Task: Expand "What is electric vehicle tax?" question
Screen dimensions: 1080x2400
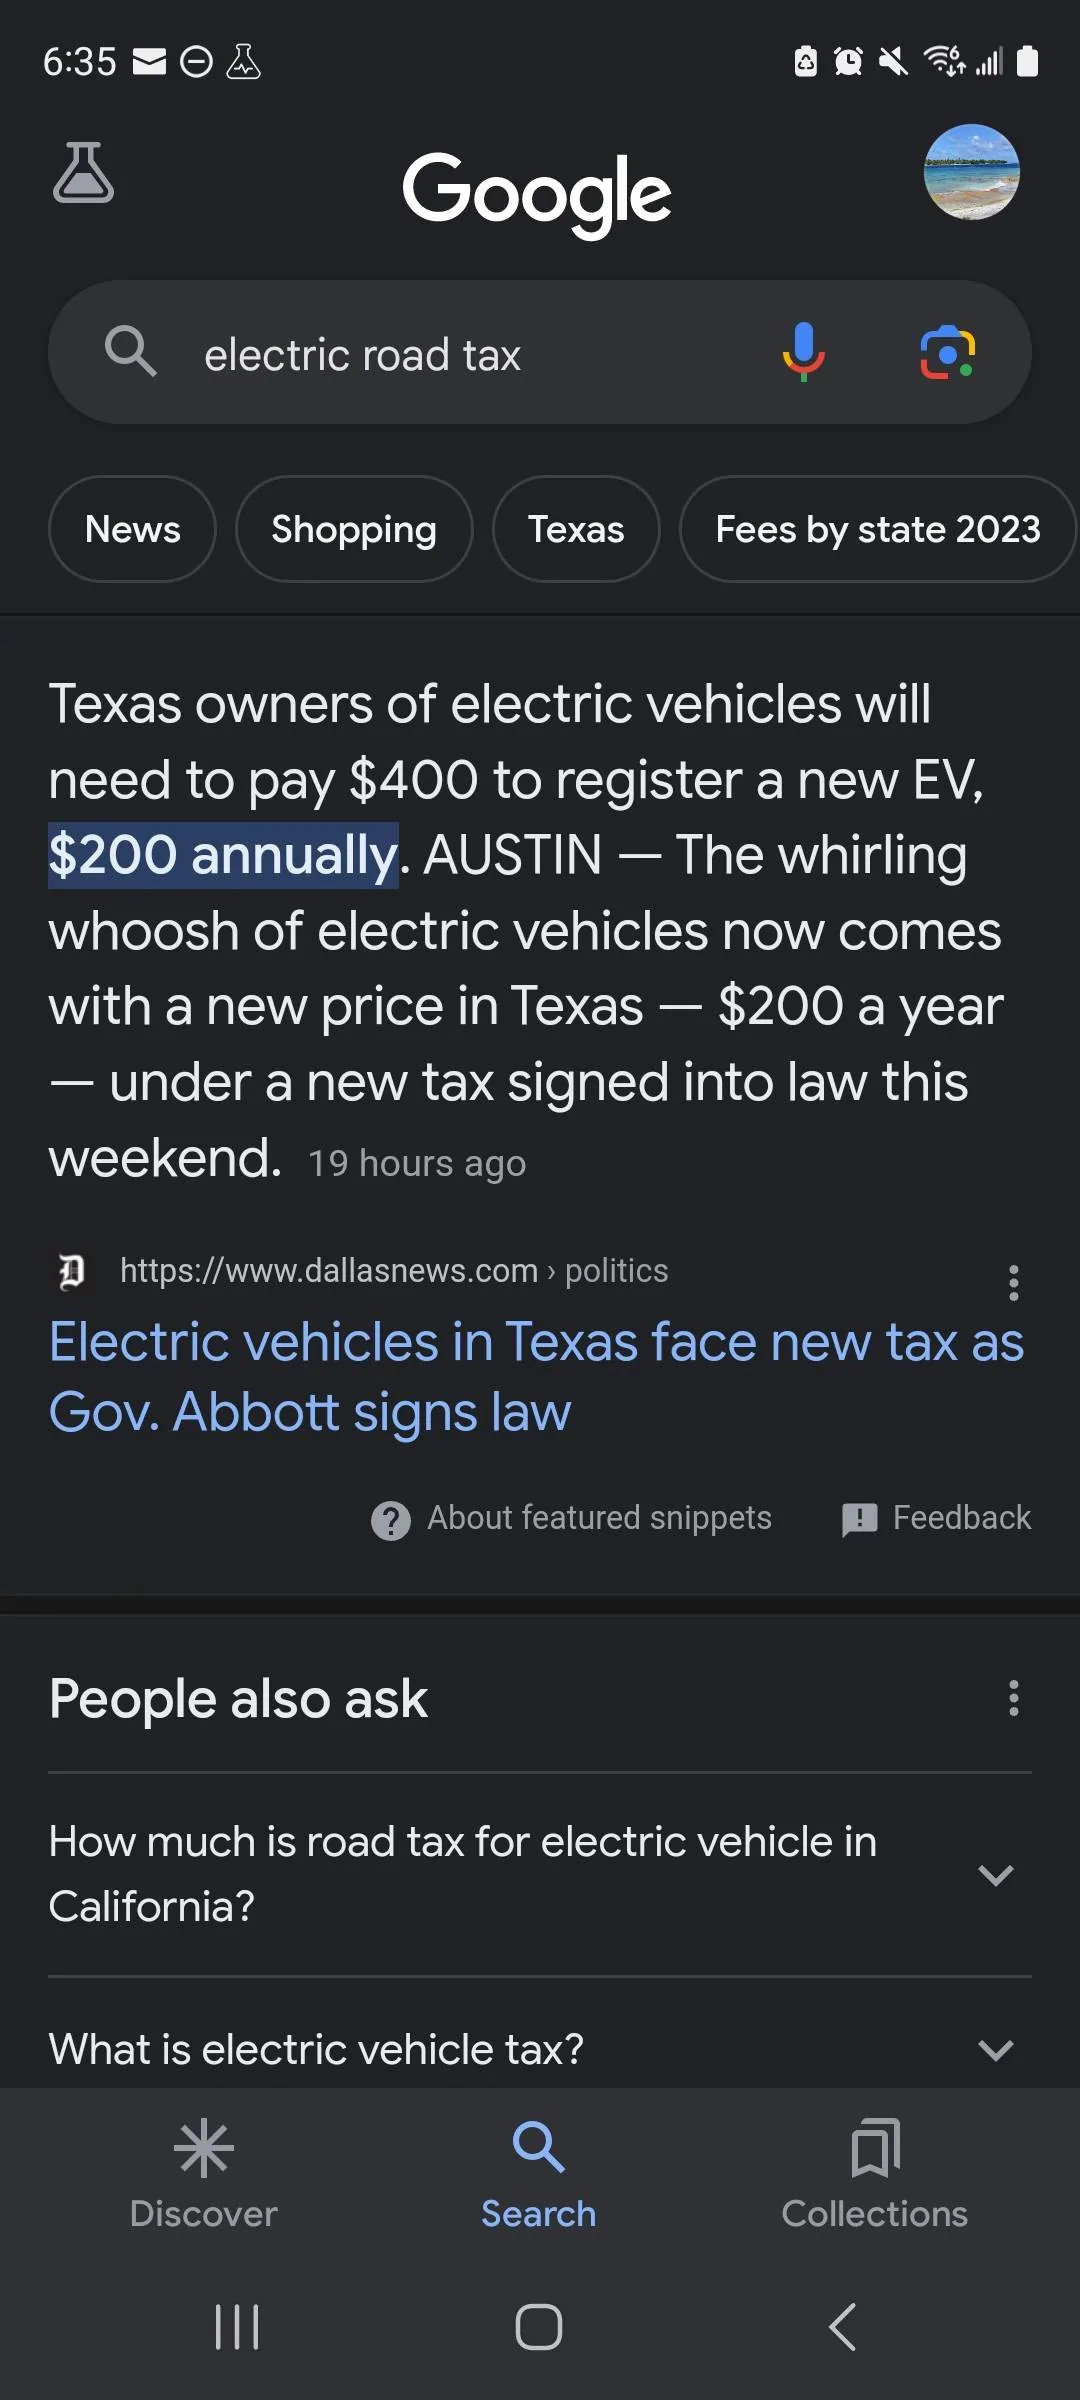Action: point(995,2050)
